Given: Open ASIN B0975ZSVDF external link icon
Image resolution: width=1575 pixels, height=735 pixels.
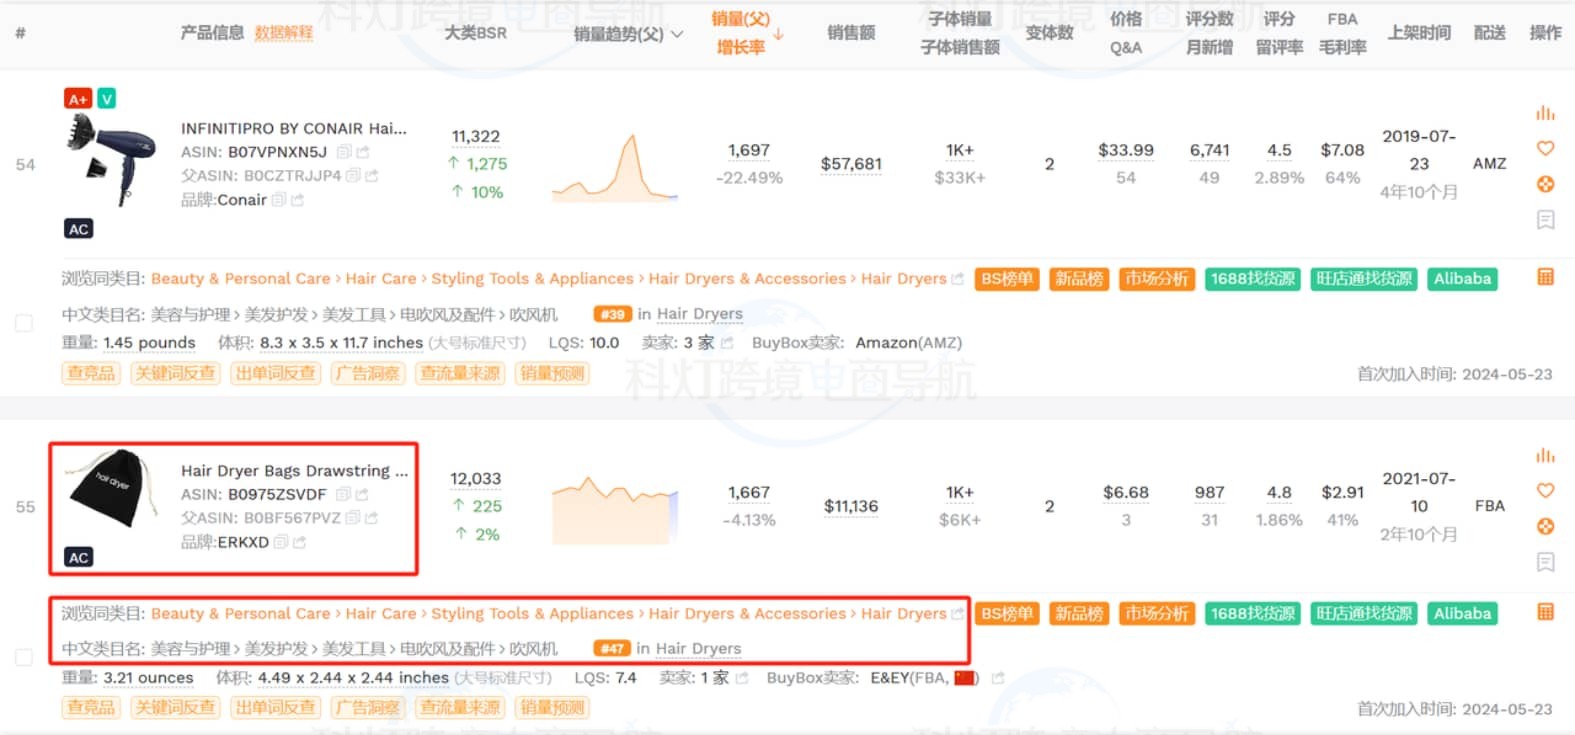Looking at the screenshot, I should click(x=362, y=494).
